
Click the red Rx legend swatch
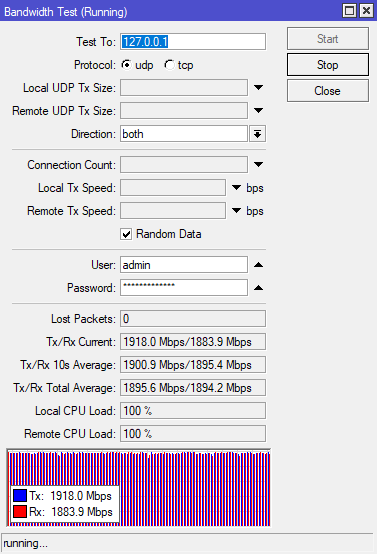pos(20,512)
